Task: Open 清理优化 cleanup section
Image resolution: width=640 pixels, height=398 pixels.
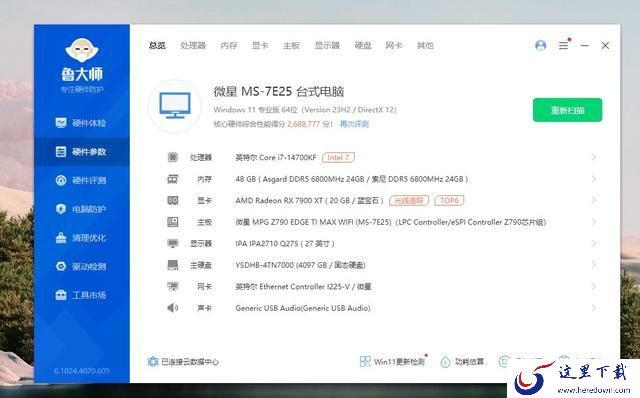Action: [82, 238]
